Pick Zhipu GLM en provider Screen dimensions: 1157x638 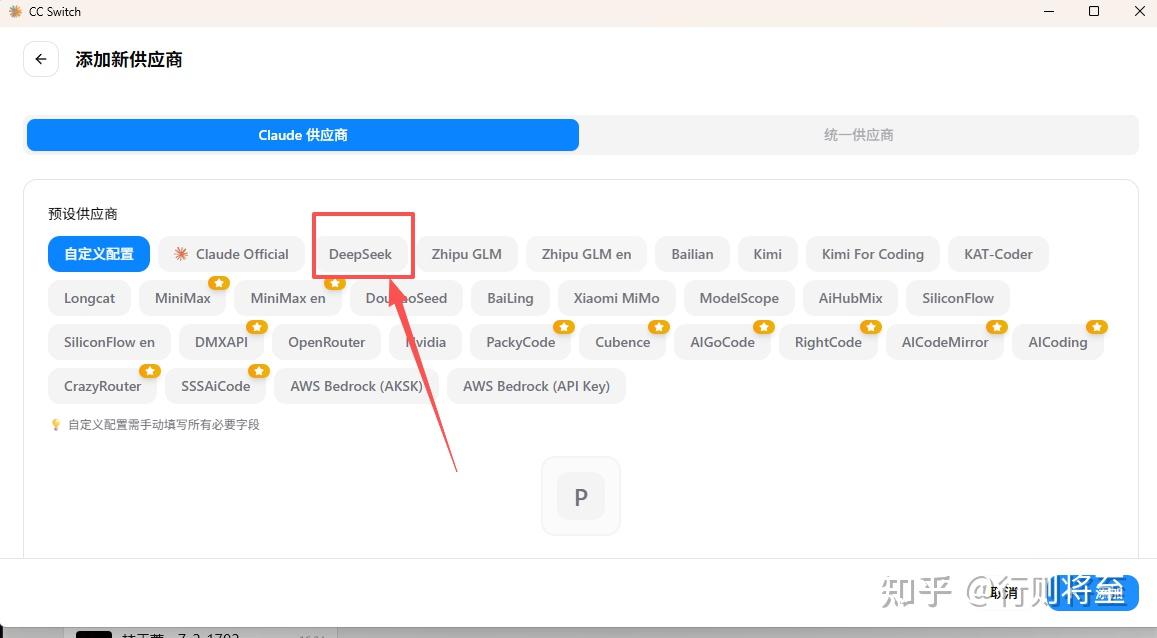587,254
